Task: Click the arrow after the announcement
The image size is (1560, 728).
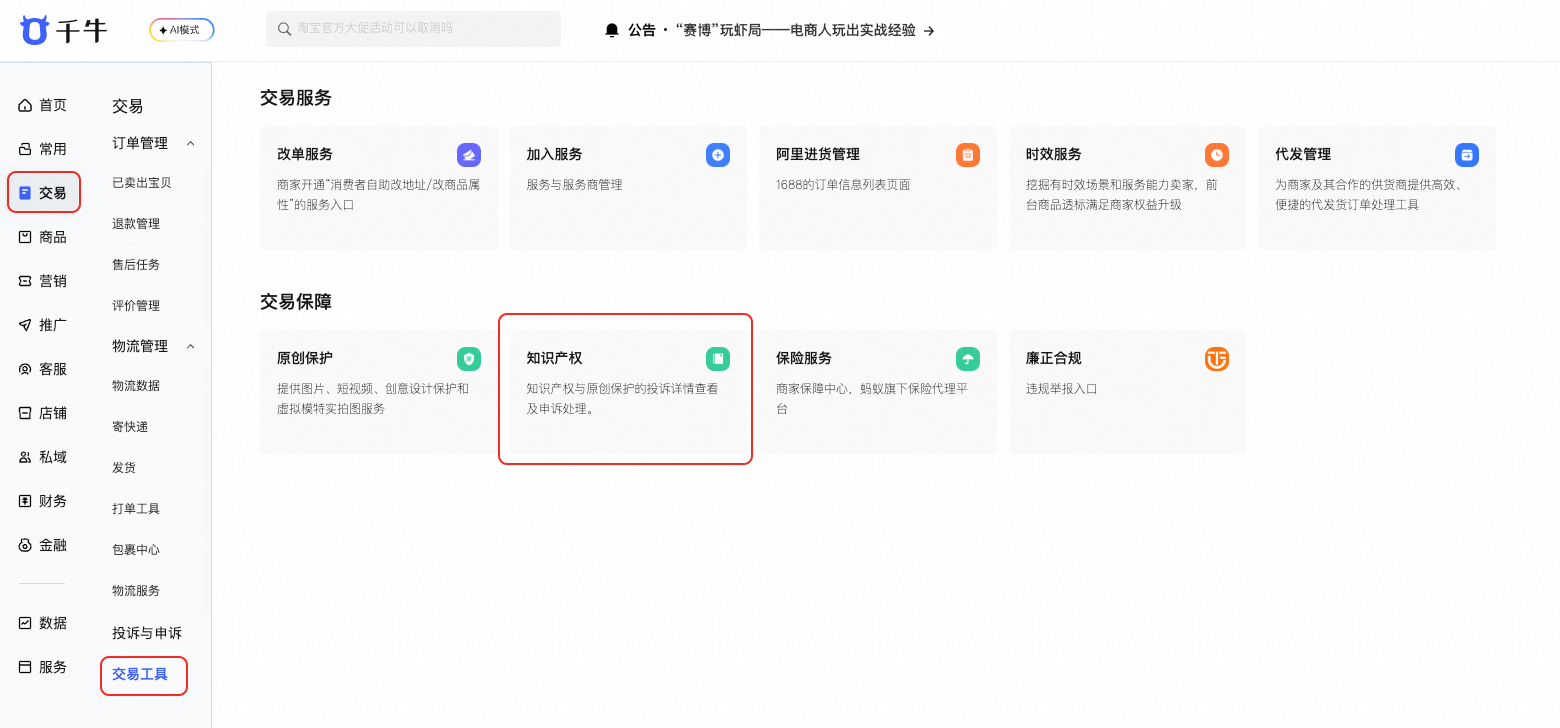Action: pos(929,31)
